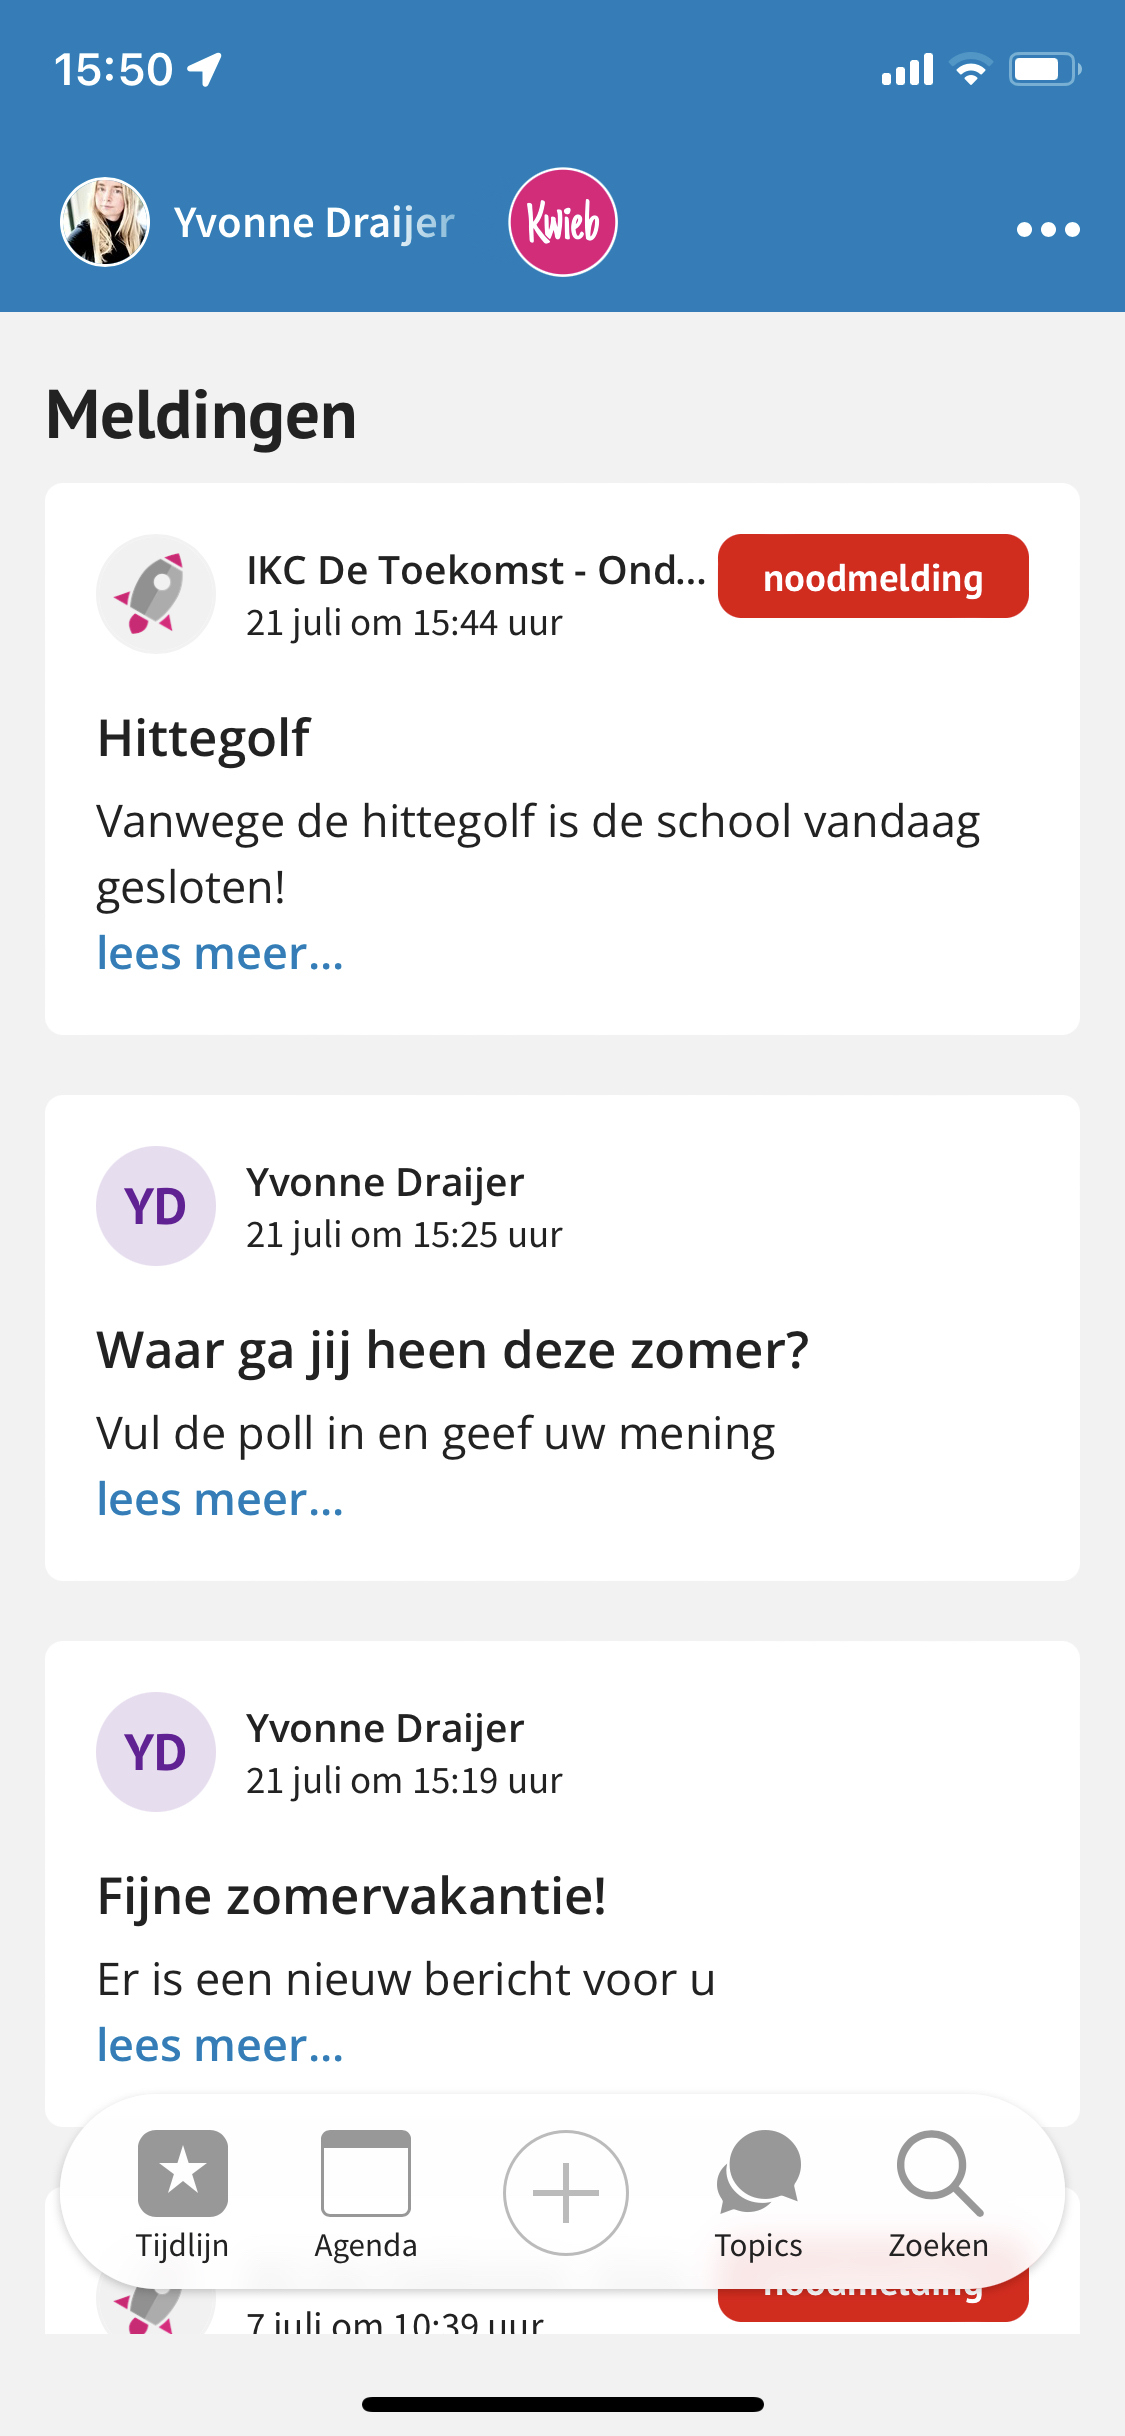This screenshot has width=1125, height=2436.
Task: Open the three-dots more menu
Action: coord(1048,229)
